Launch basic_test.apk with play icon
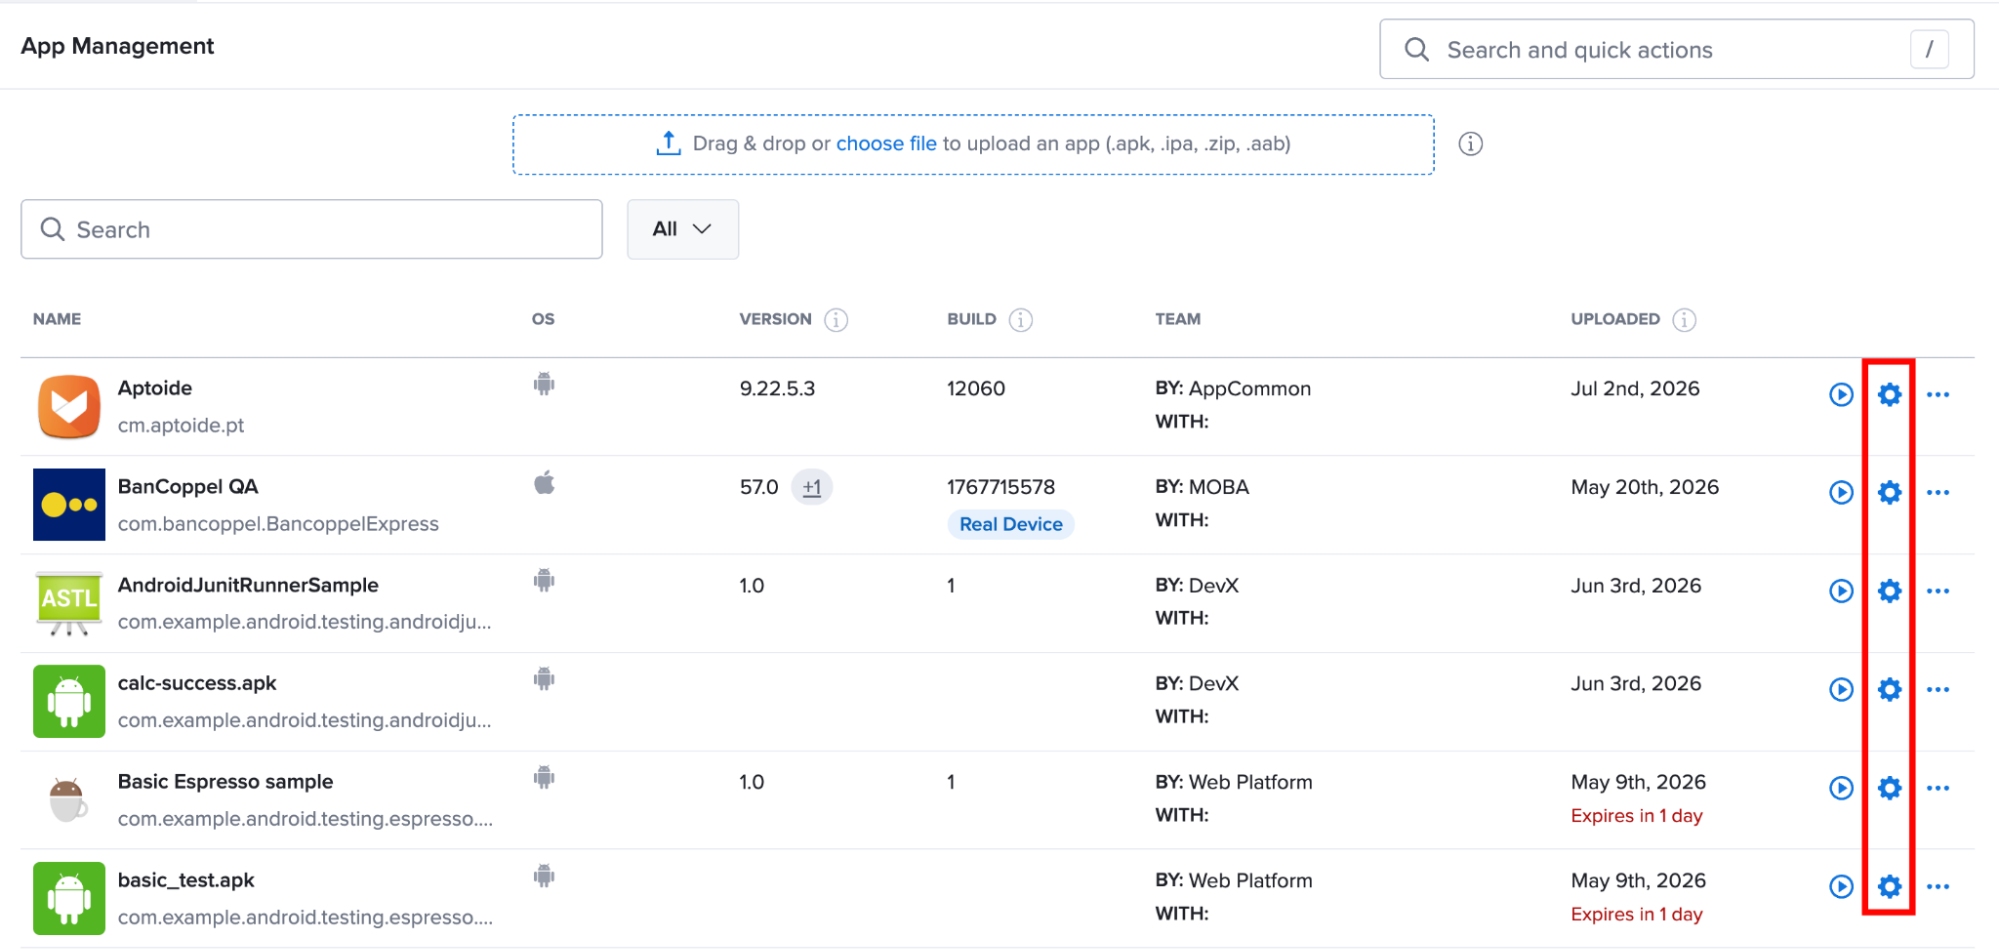 click(x=1840, y=887)
